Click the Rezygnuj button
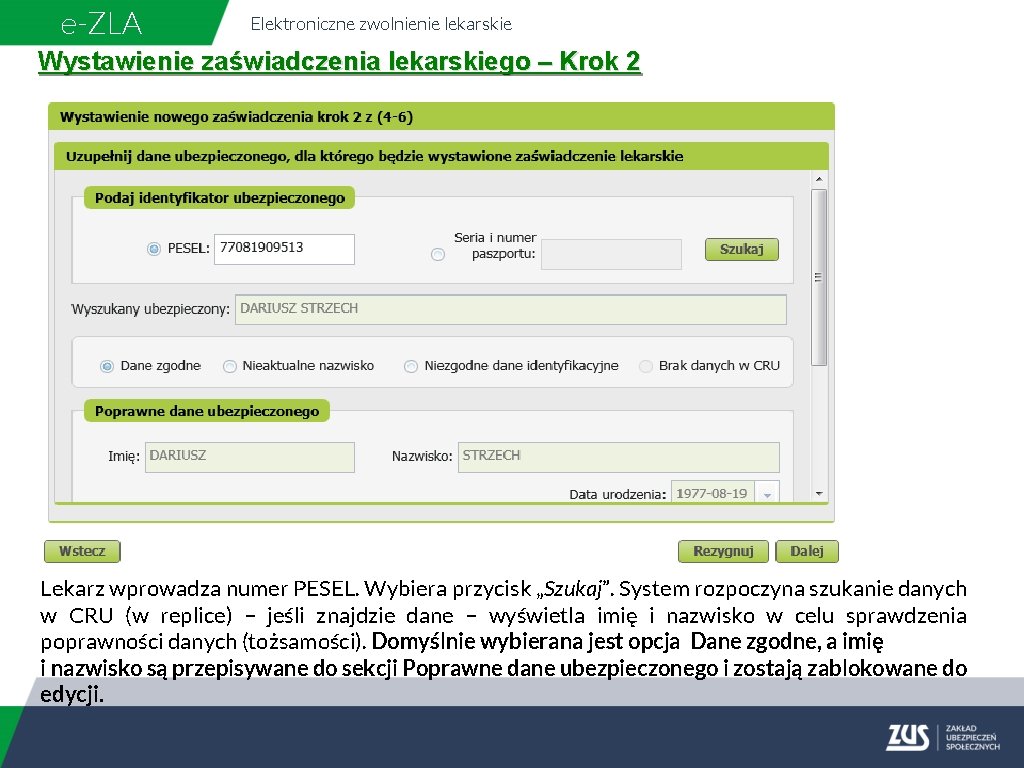Image resolution: width=1024 pixels, height=768 pixels. [x=723, y=551]
